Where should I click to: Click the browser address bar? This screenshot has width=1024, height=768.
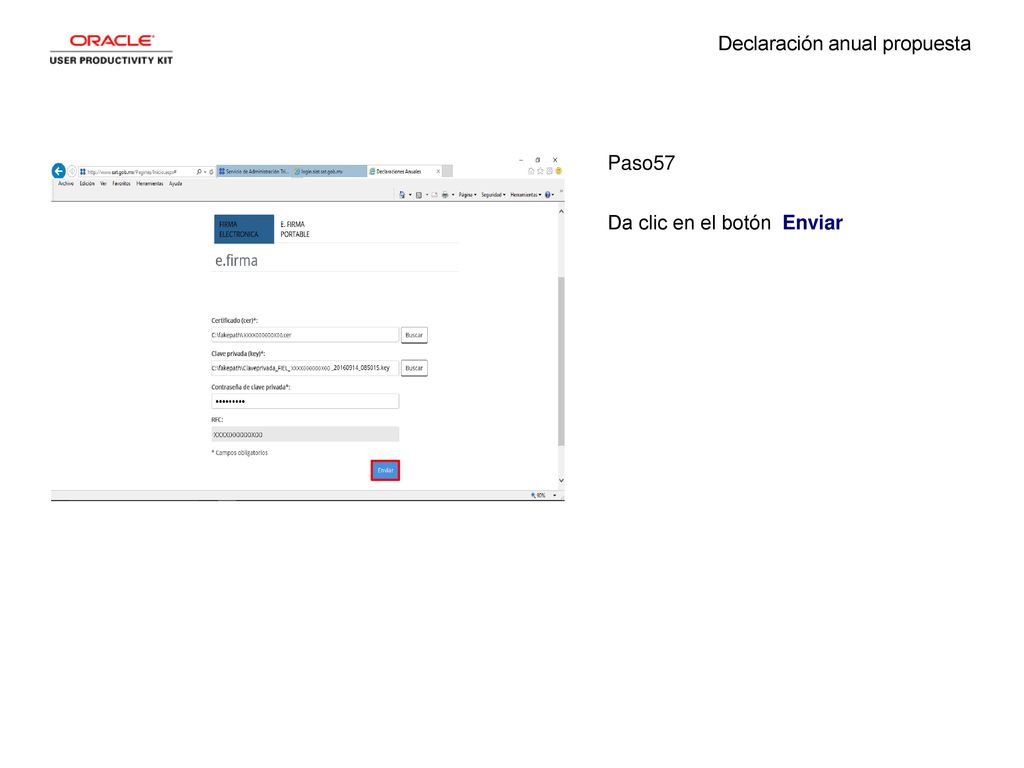(x=137, y=172)
